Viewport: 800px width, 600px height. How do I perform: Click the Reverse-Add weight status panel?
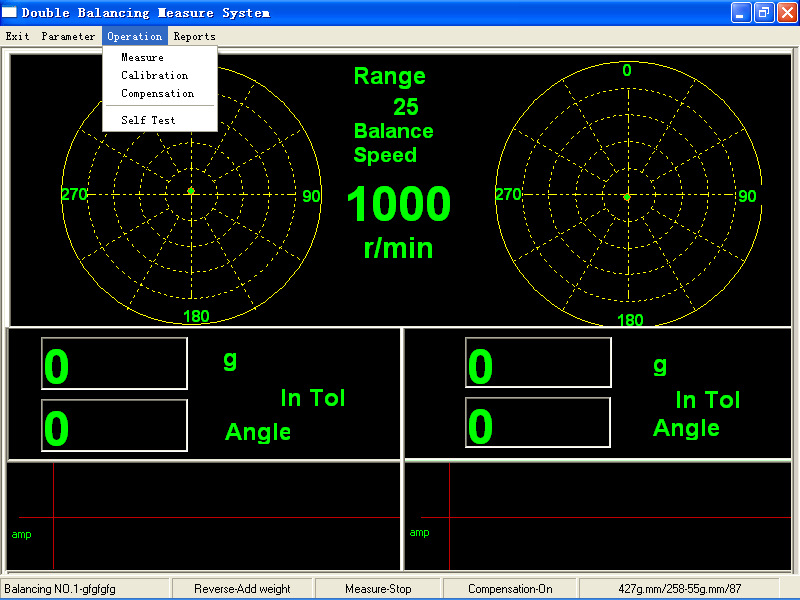(x=242, y=589)
